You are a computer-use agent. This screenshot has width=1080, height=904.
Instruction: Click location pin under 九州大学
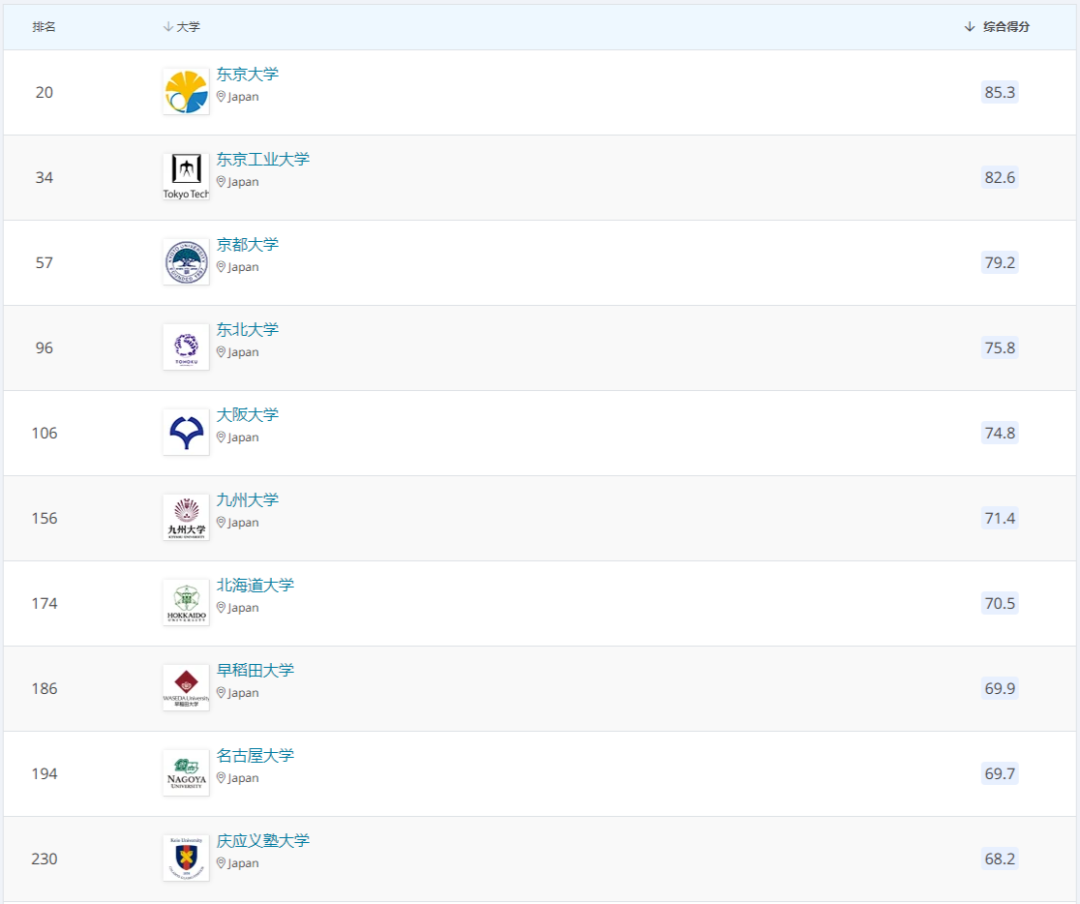tap(221, 522)
